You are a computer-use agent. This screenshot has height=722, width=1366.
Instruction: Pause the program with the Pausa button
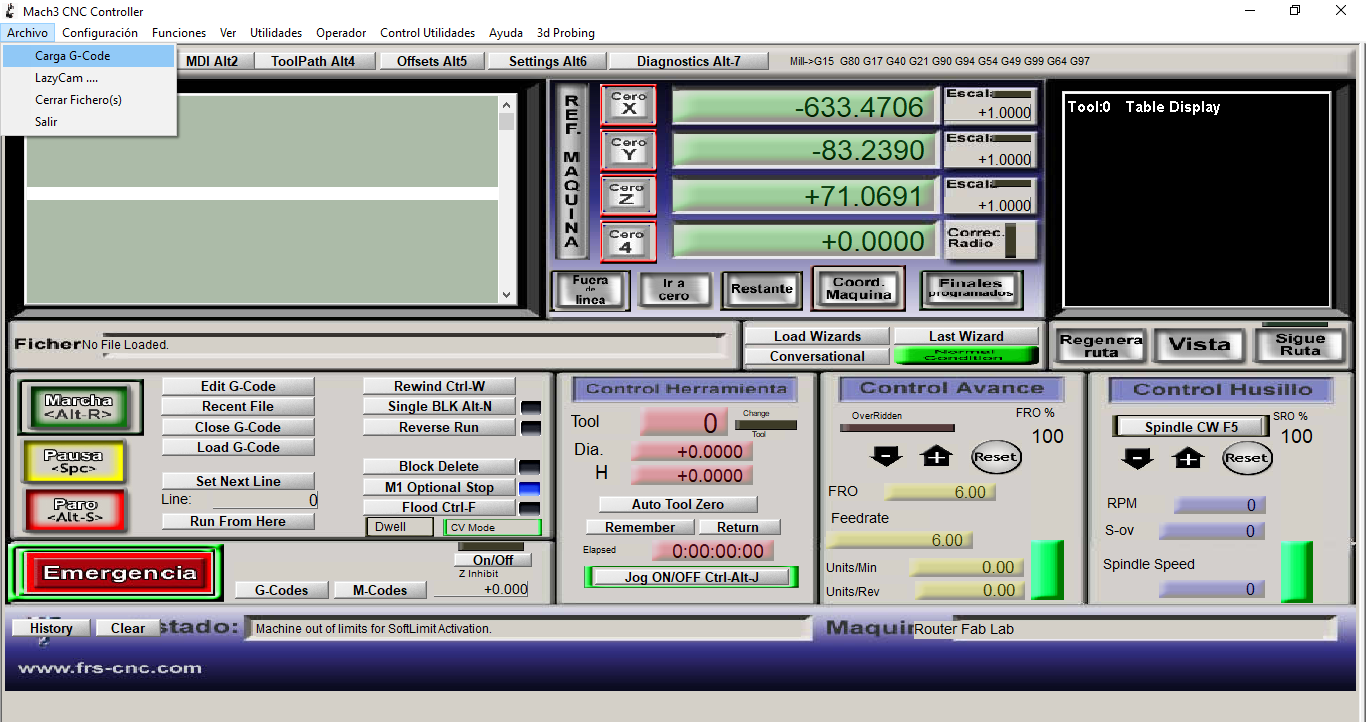(x=74, y=462)
